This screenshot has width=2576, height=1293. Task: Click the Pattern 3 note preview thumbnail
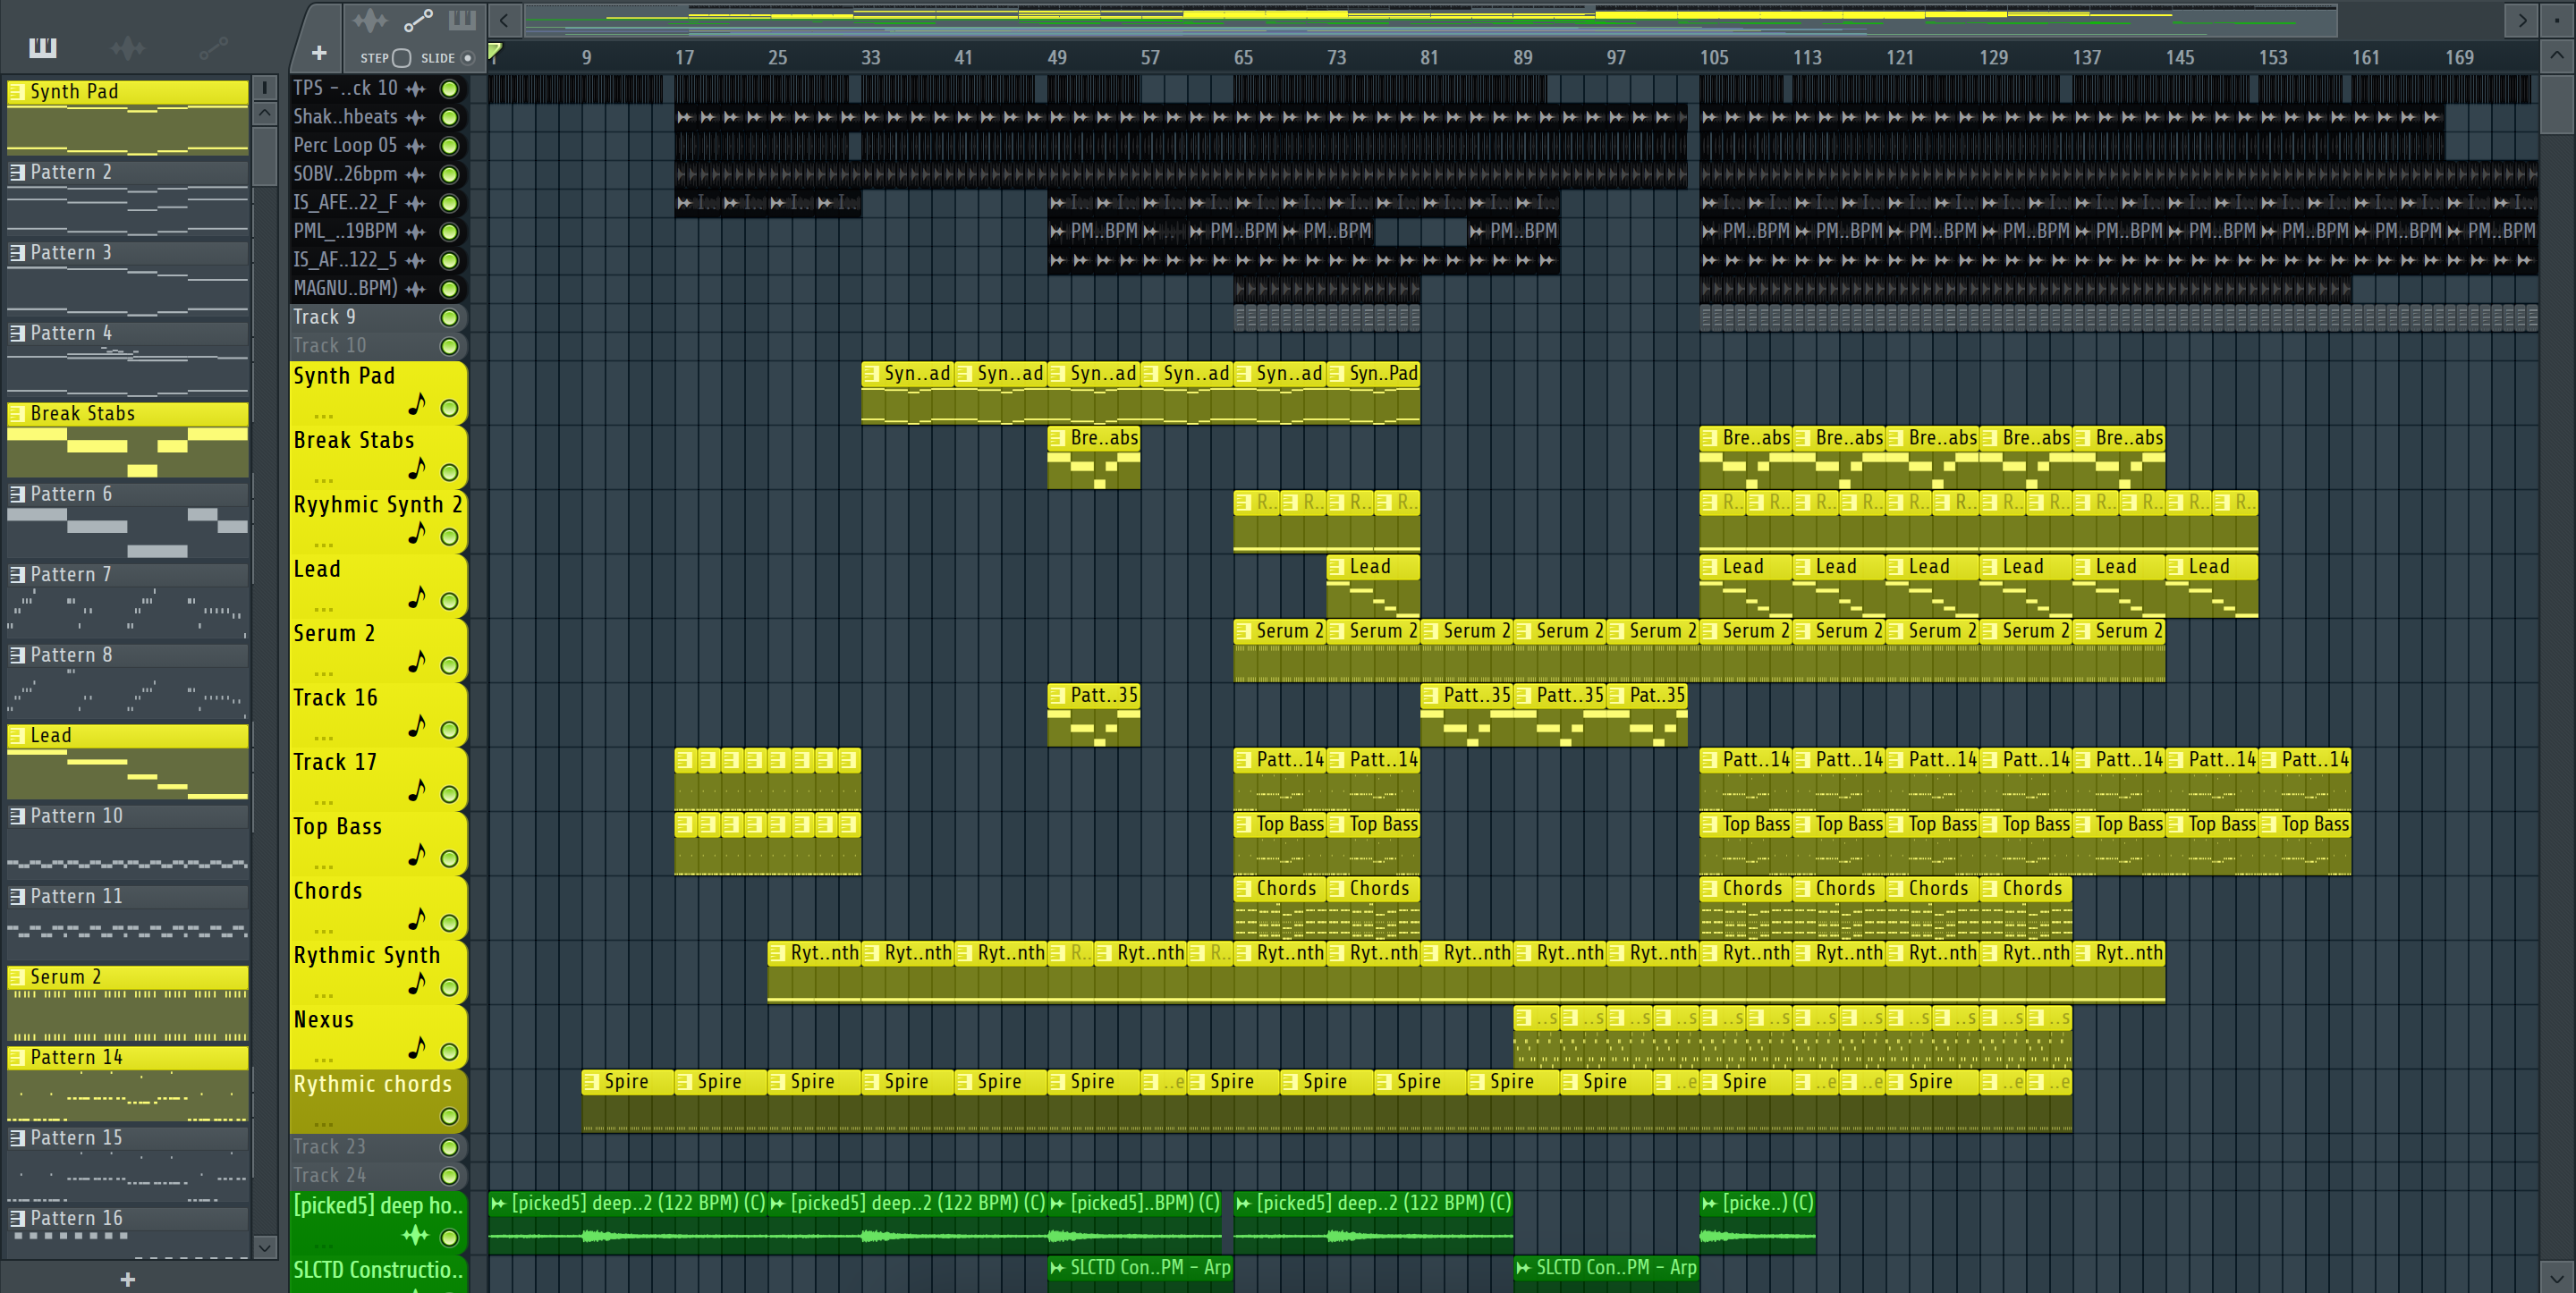tap(128, 291)
